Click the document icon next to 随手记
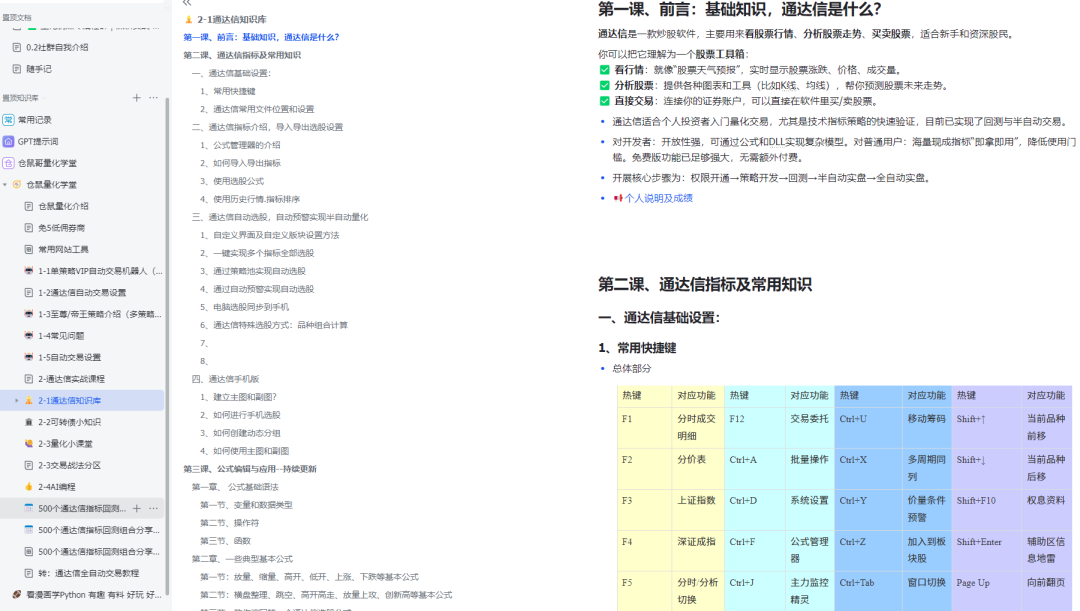Screen dimensions: 1080x611 pos(17,69)
